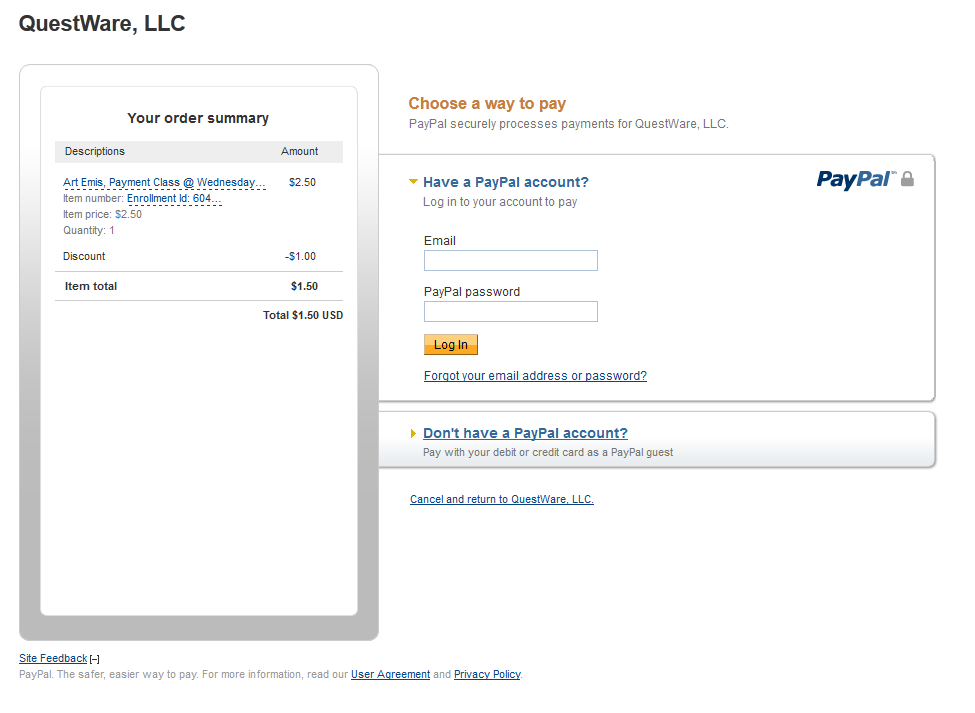Click inside the PayPal password field
The width and height of the screenshot is (975, 713).
pyautogui.click(x=510, y=311)
